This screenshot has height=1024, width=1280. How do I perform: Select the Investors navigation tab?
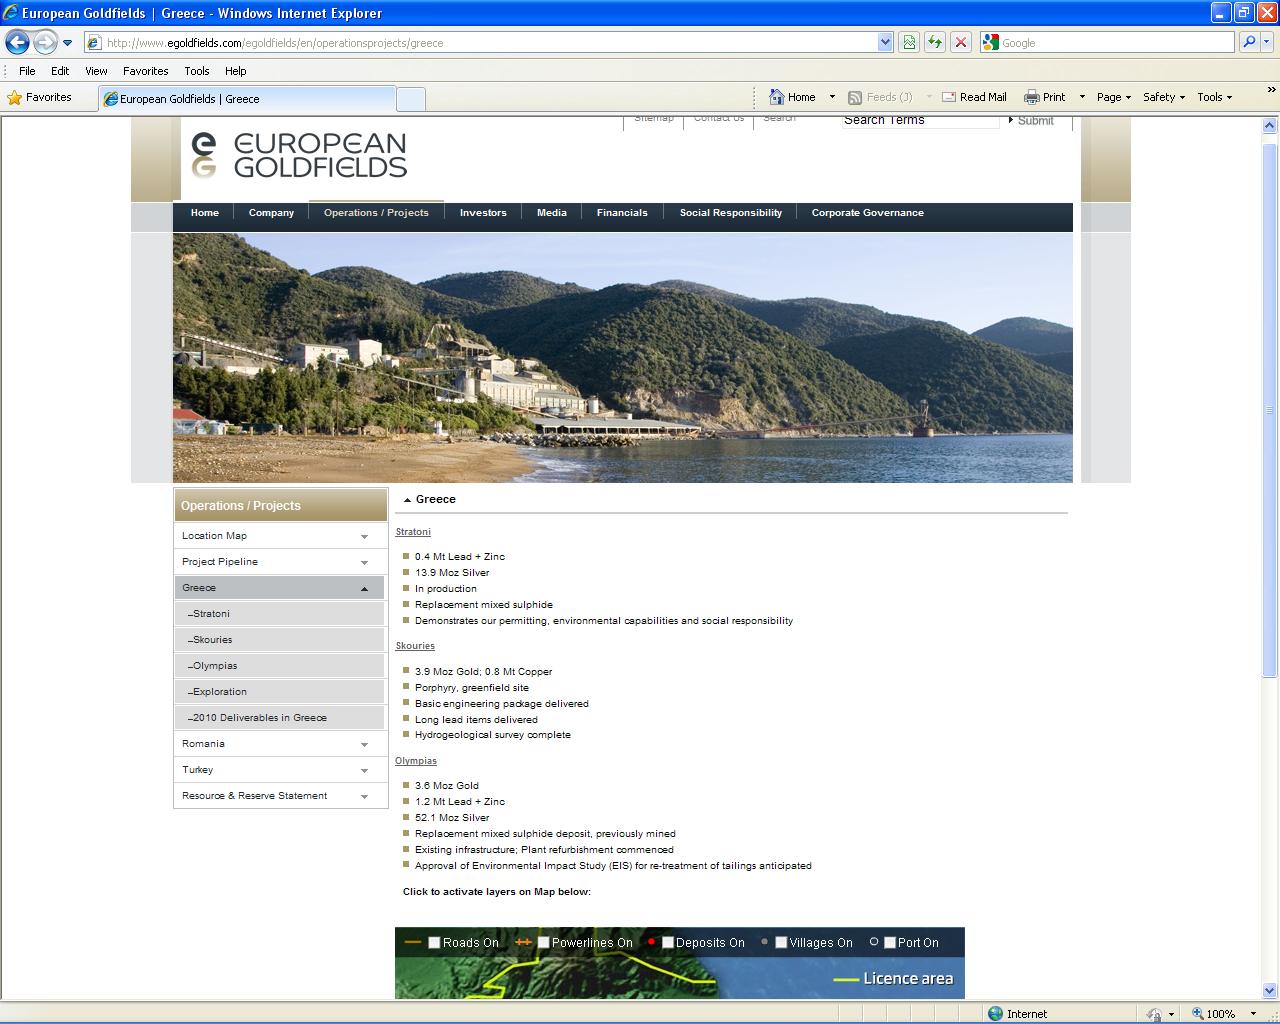tap(483, 213)
